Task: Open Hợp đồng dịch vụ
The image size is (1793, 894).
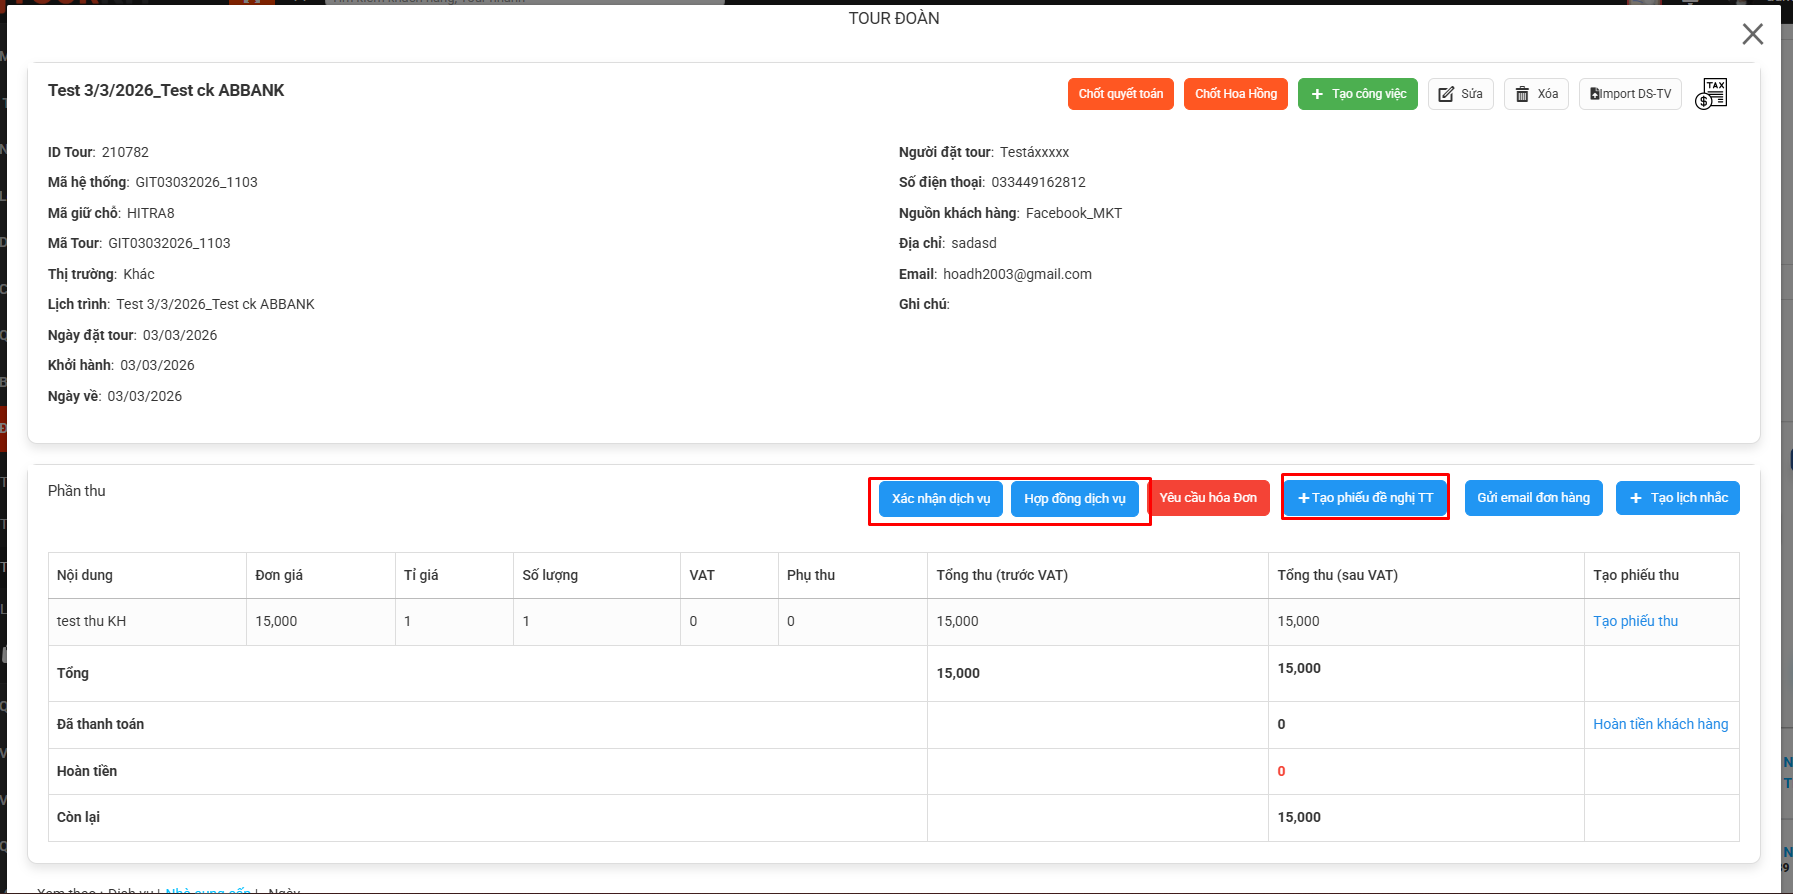Action: pyautogui.click(x=1074, y=499)
